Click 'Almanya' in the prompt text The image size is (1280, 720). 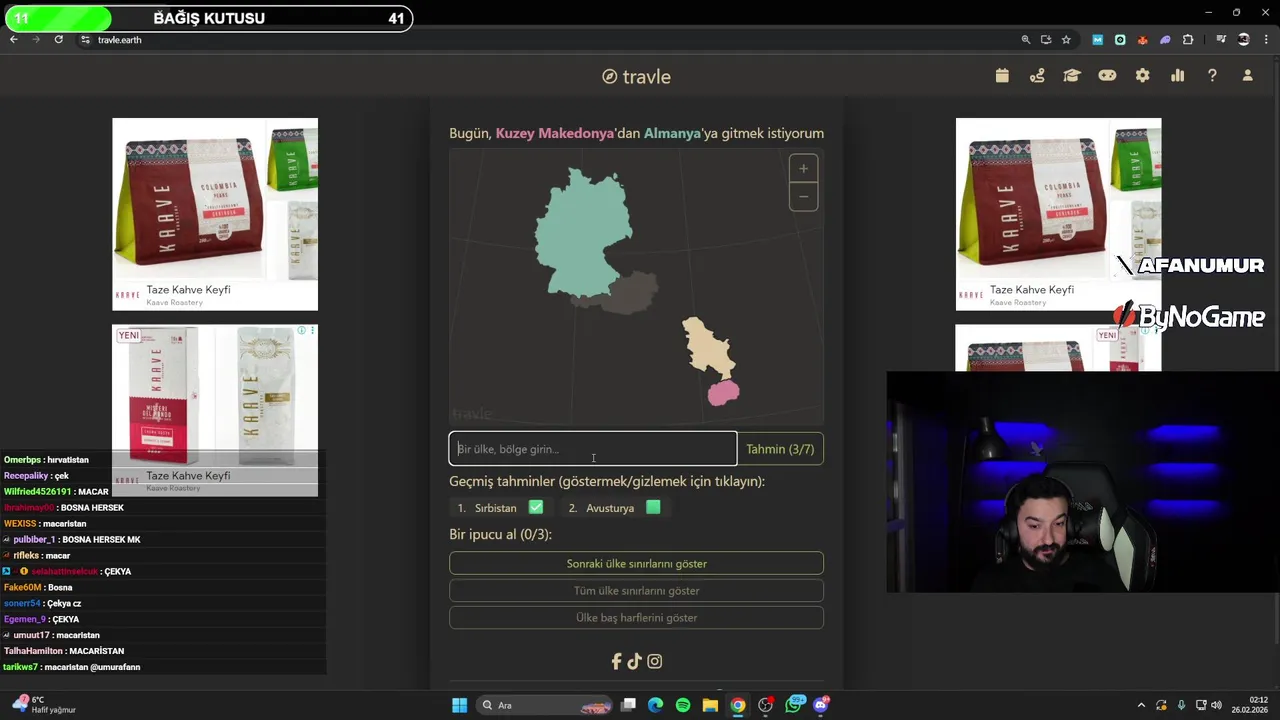click(672, 133)
